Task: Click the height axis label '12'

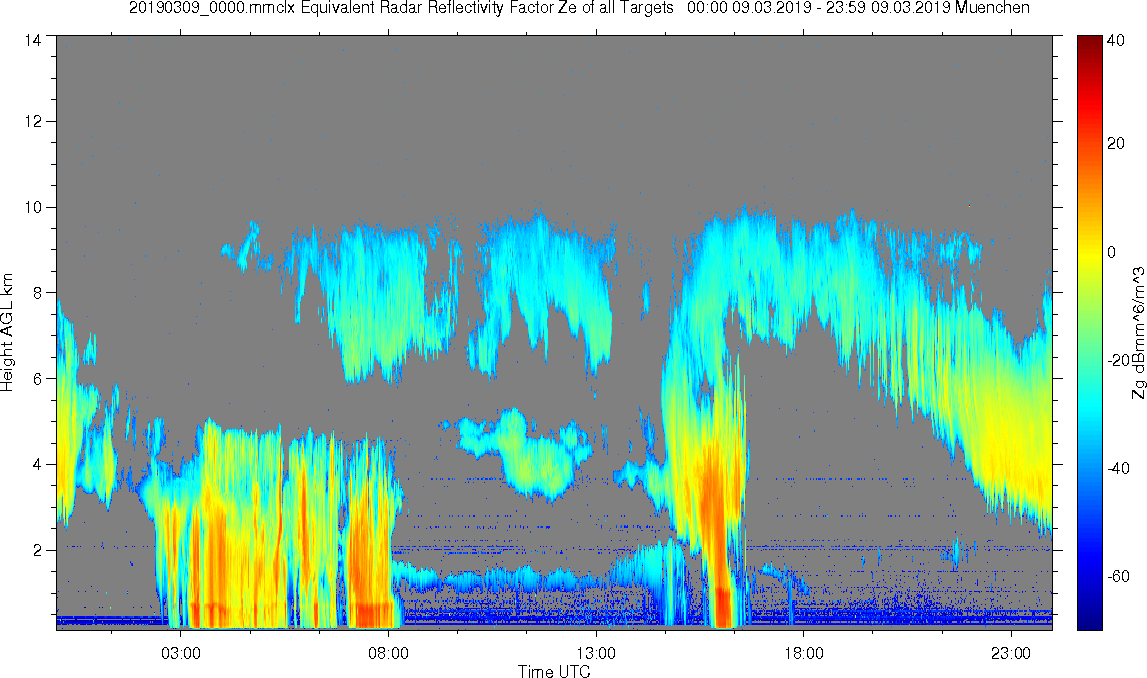Action: (33, 121)
